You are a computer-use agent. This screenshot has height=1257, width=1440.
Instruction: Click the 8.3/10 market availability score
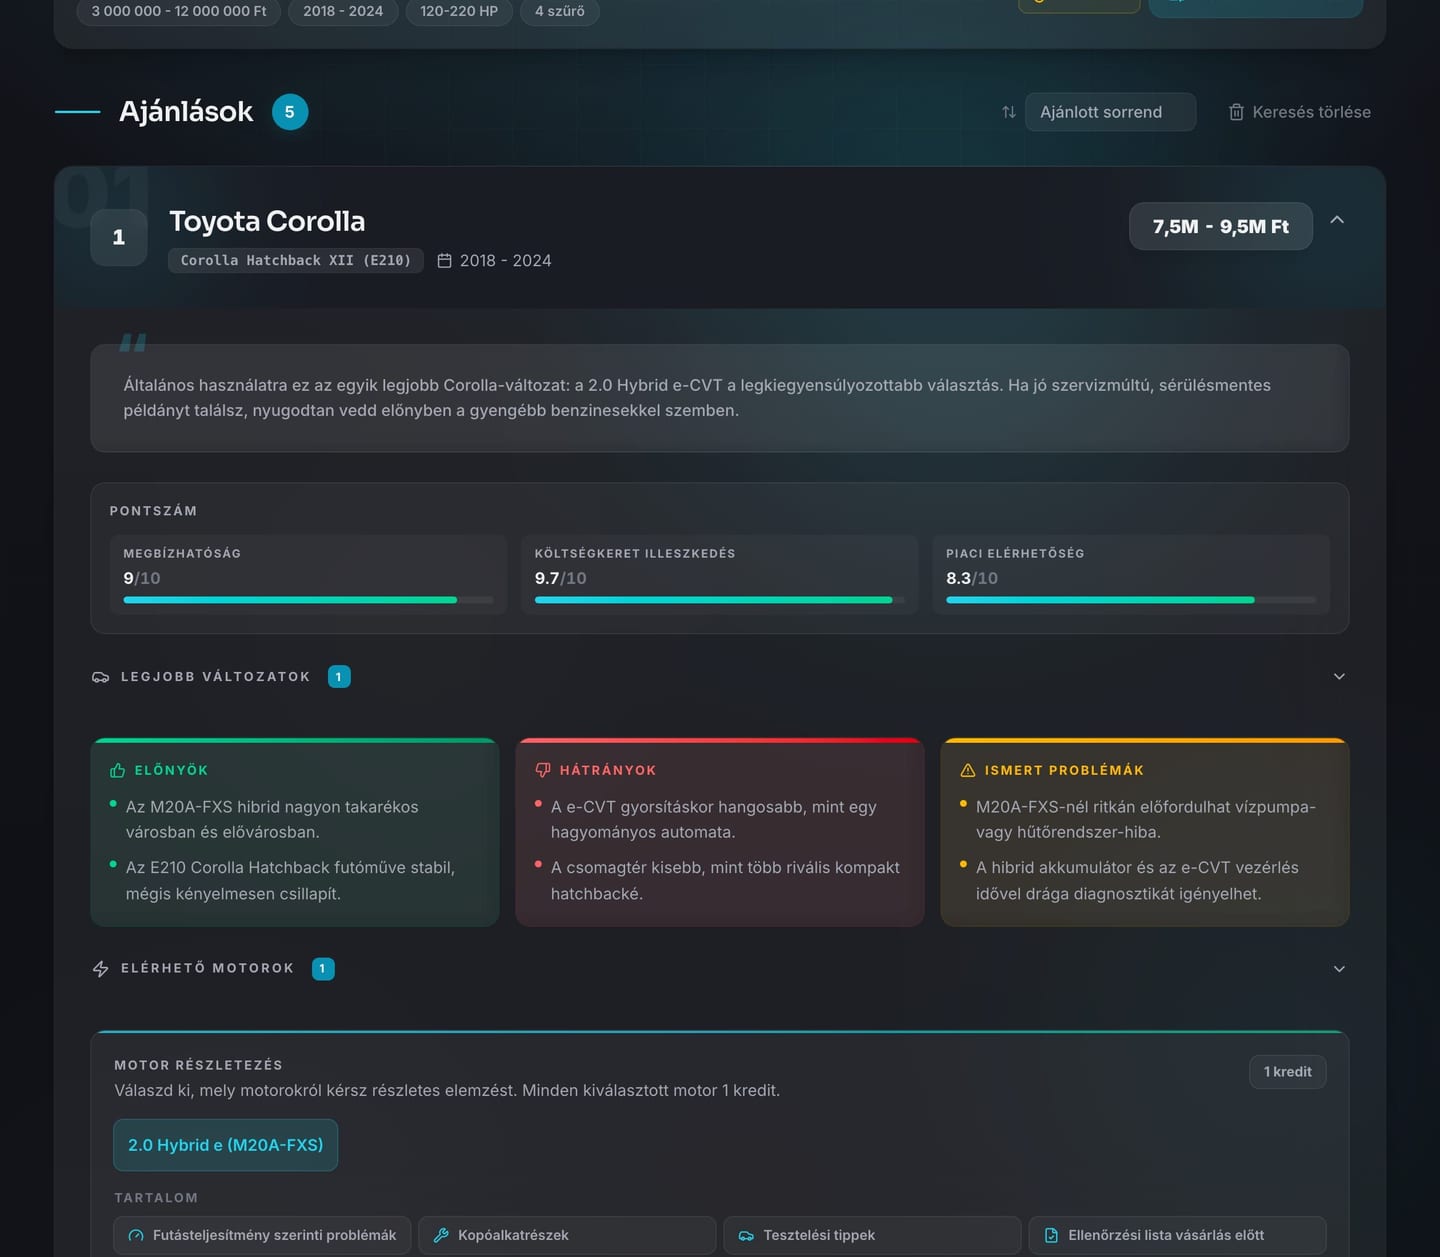click(x=972, y=578)
